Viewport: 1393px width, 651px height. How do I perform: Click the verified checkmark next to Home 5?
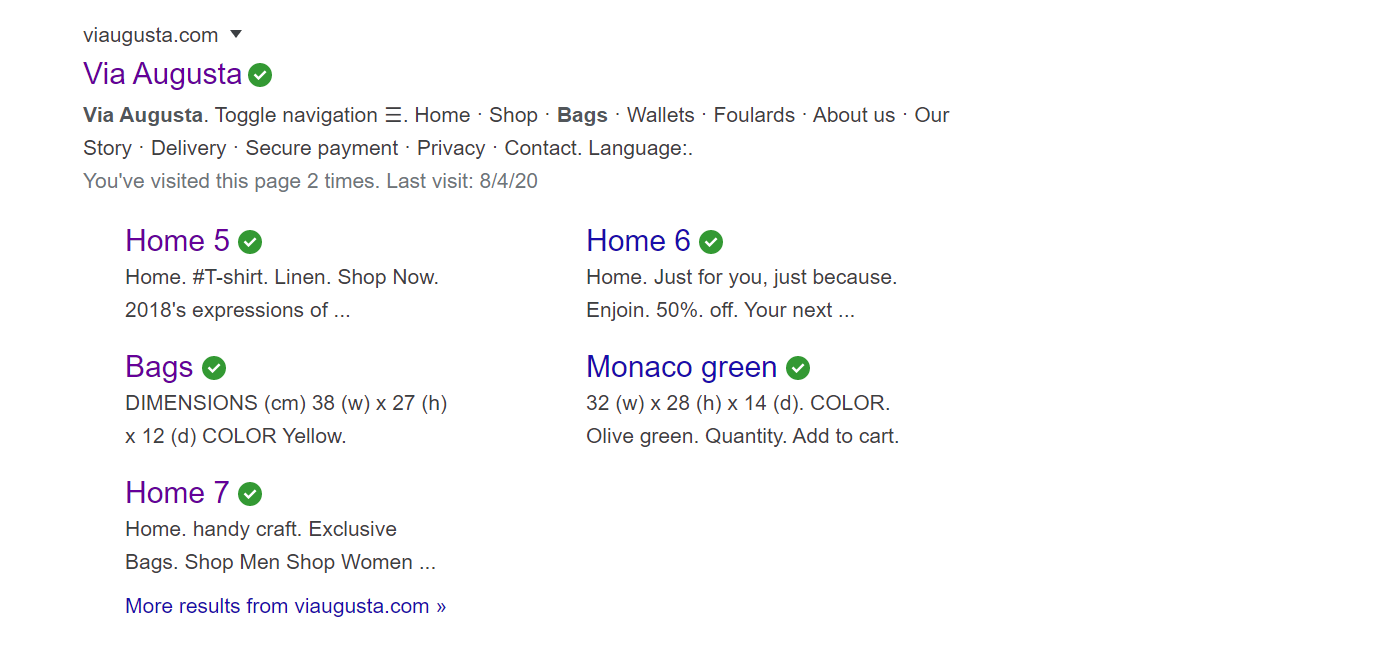250,242
